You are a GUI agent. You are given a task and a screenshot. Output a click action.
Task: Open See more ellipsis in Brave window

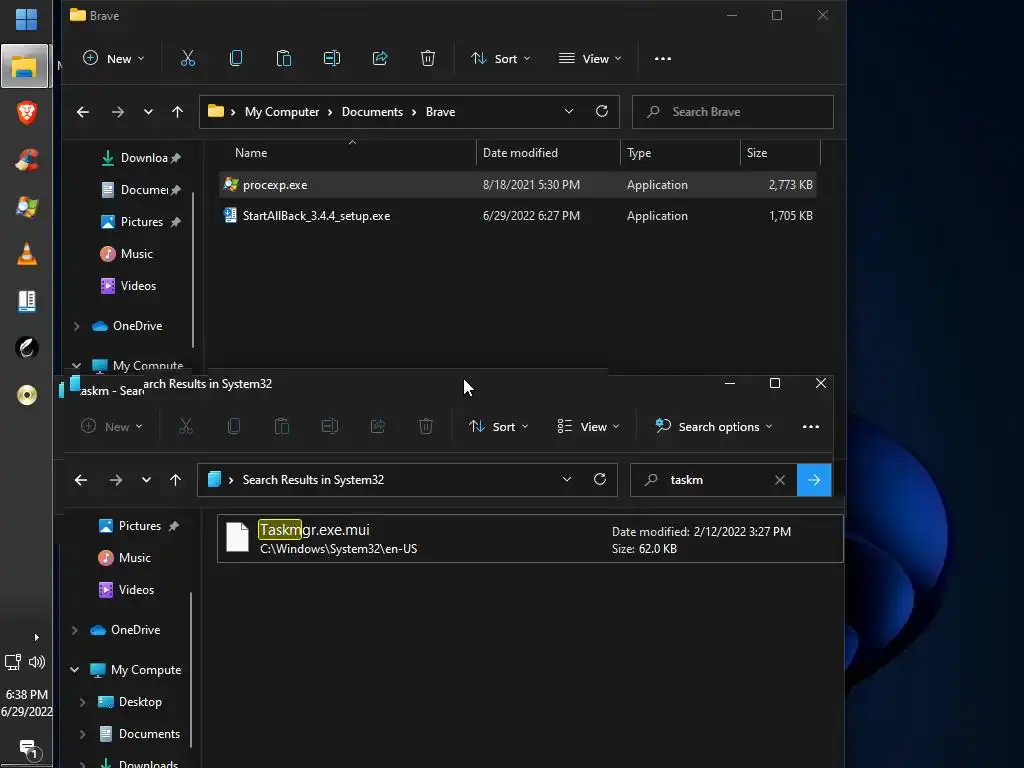(x=663, y=59)
